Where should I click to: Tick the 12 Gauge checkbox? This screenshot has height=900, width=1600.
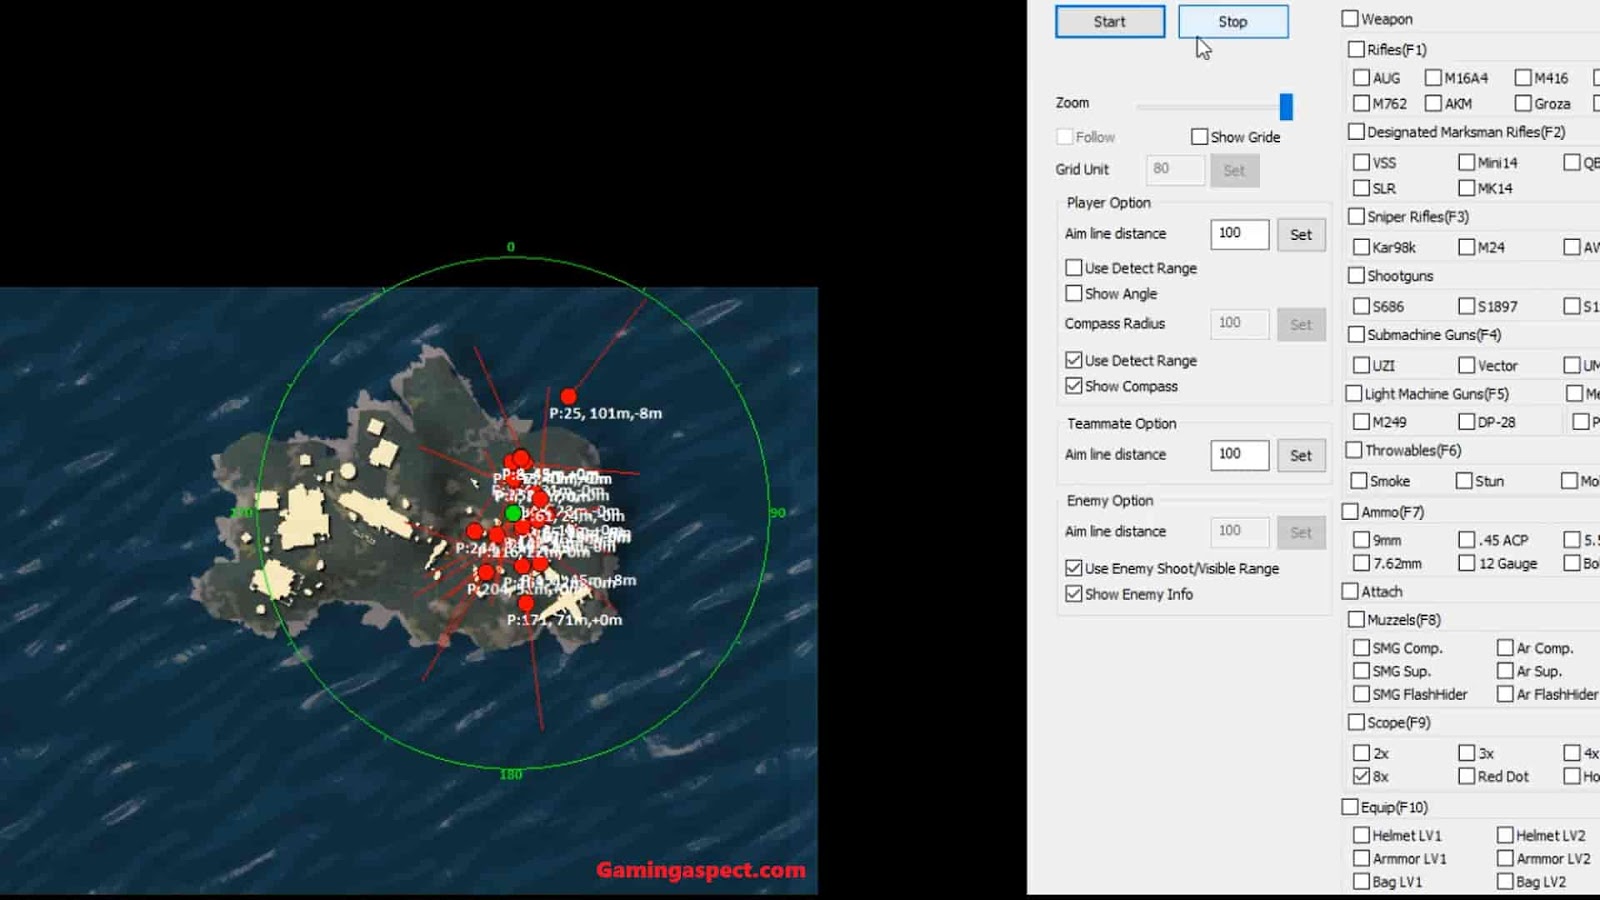(x=1467, y=563)
